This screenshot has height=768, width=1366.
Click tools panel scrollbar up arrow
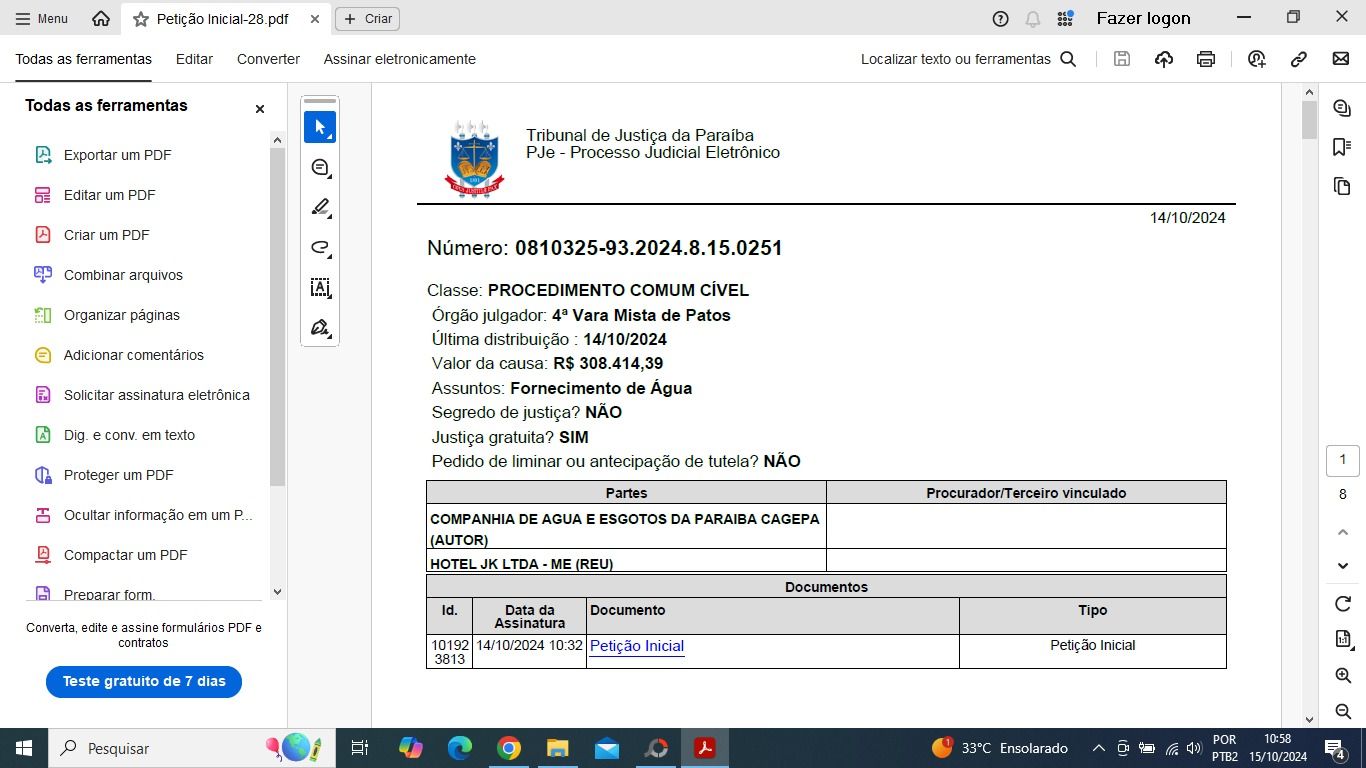tap(278, 139)
